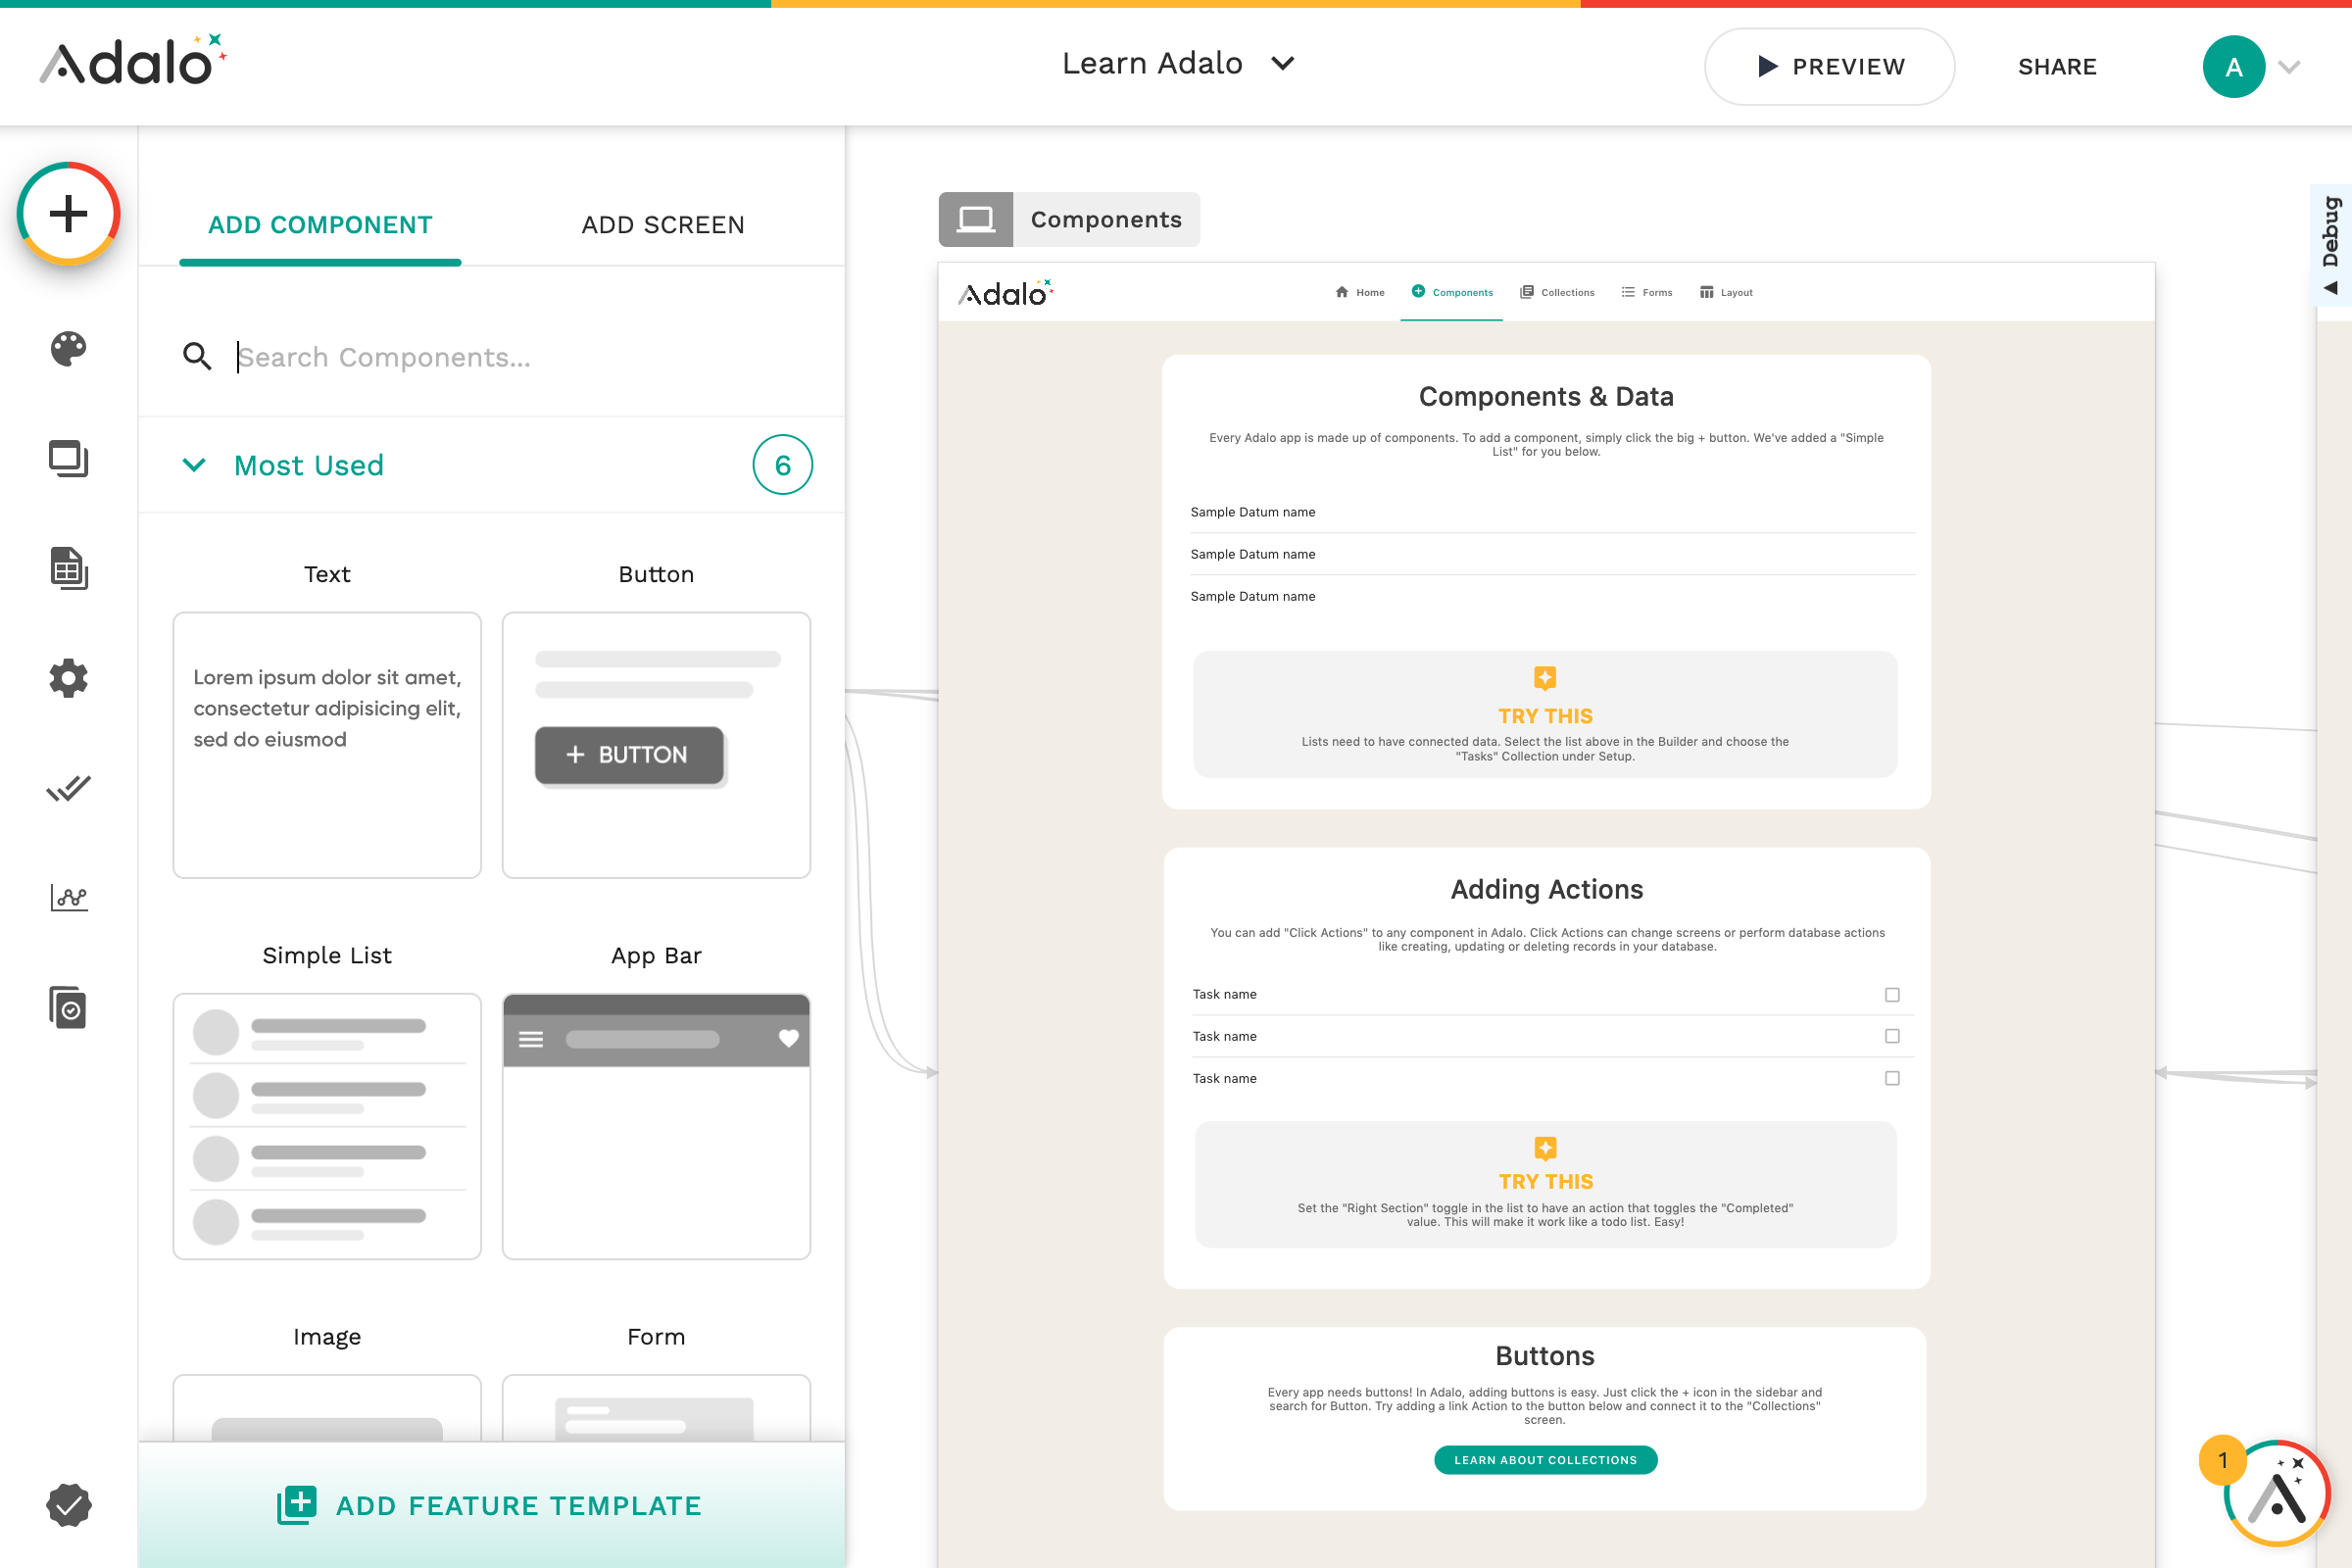Open the big plus add menu

pyautogui.click(x=68, y=213)
